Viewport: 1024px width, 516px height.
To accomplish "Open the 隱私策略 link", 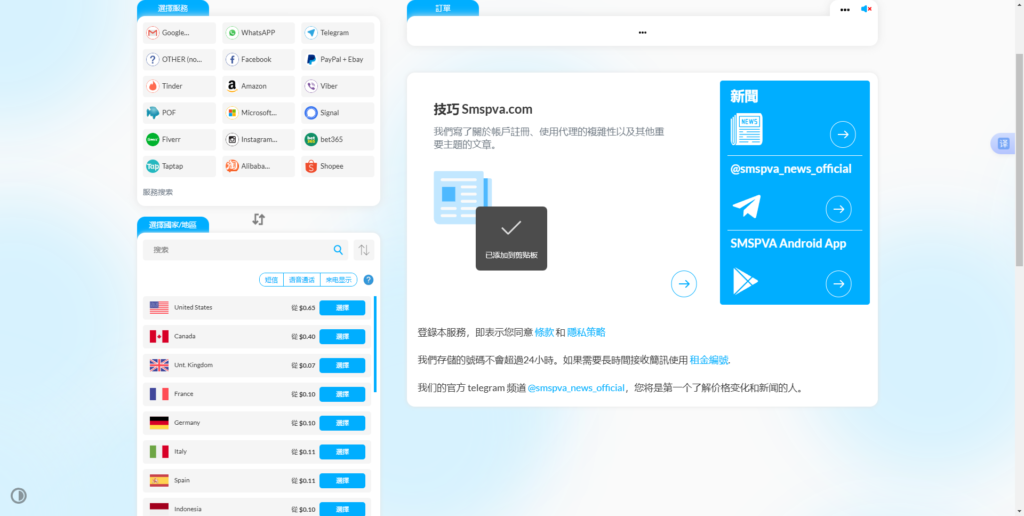I will pyautogui.click(x=586, y=332).
